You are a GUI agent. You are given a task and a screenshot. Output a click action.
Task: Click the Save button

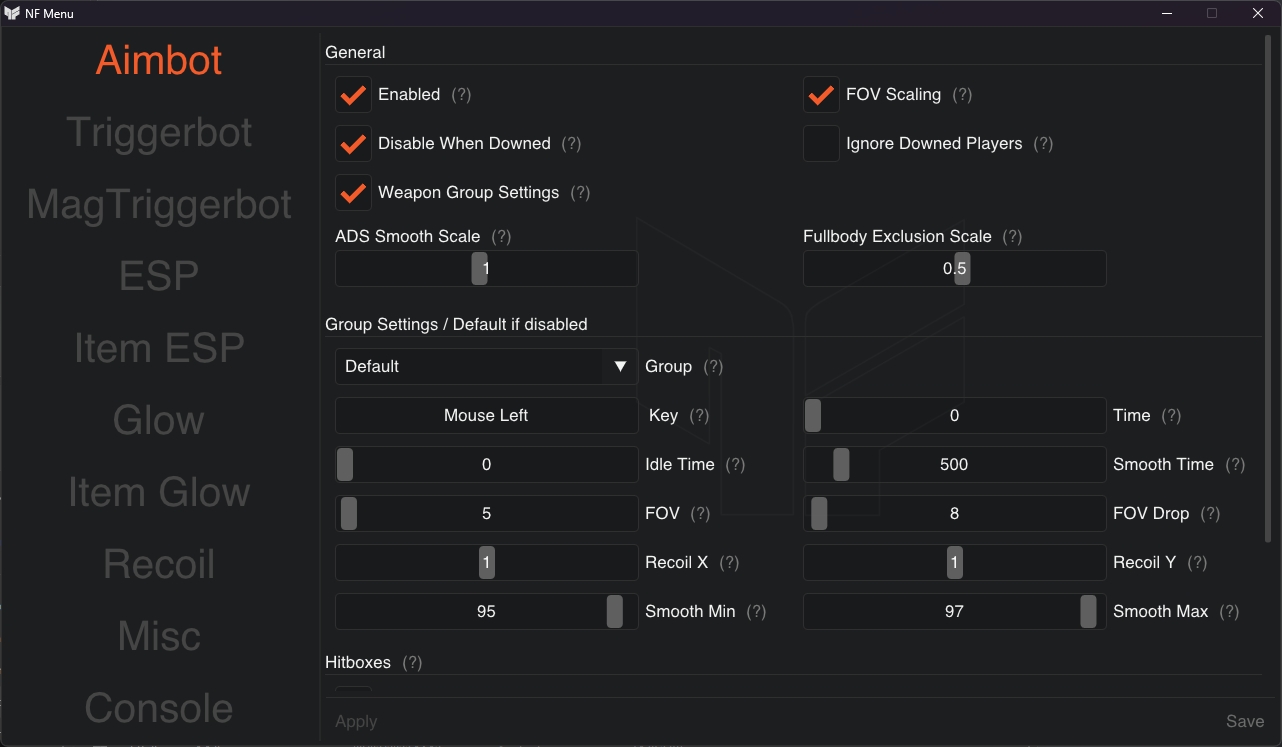point(1245,721)
